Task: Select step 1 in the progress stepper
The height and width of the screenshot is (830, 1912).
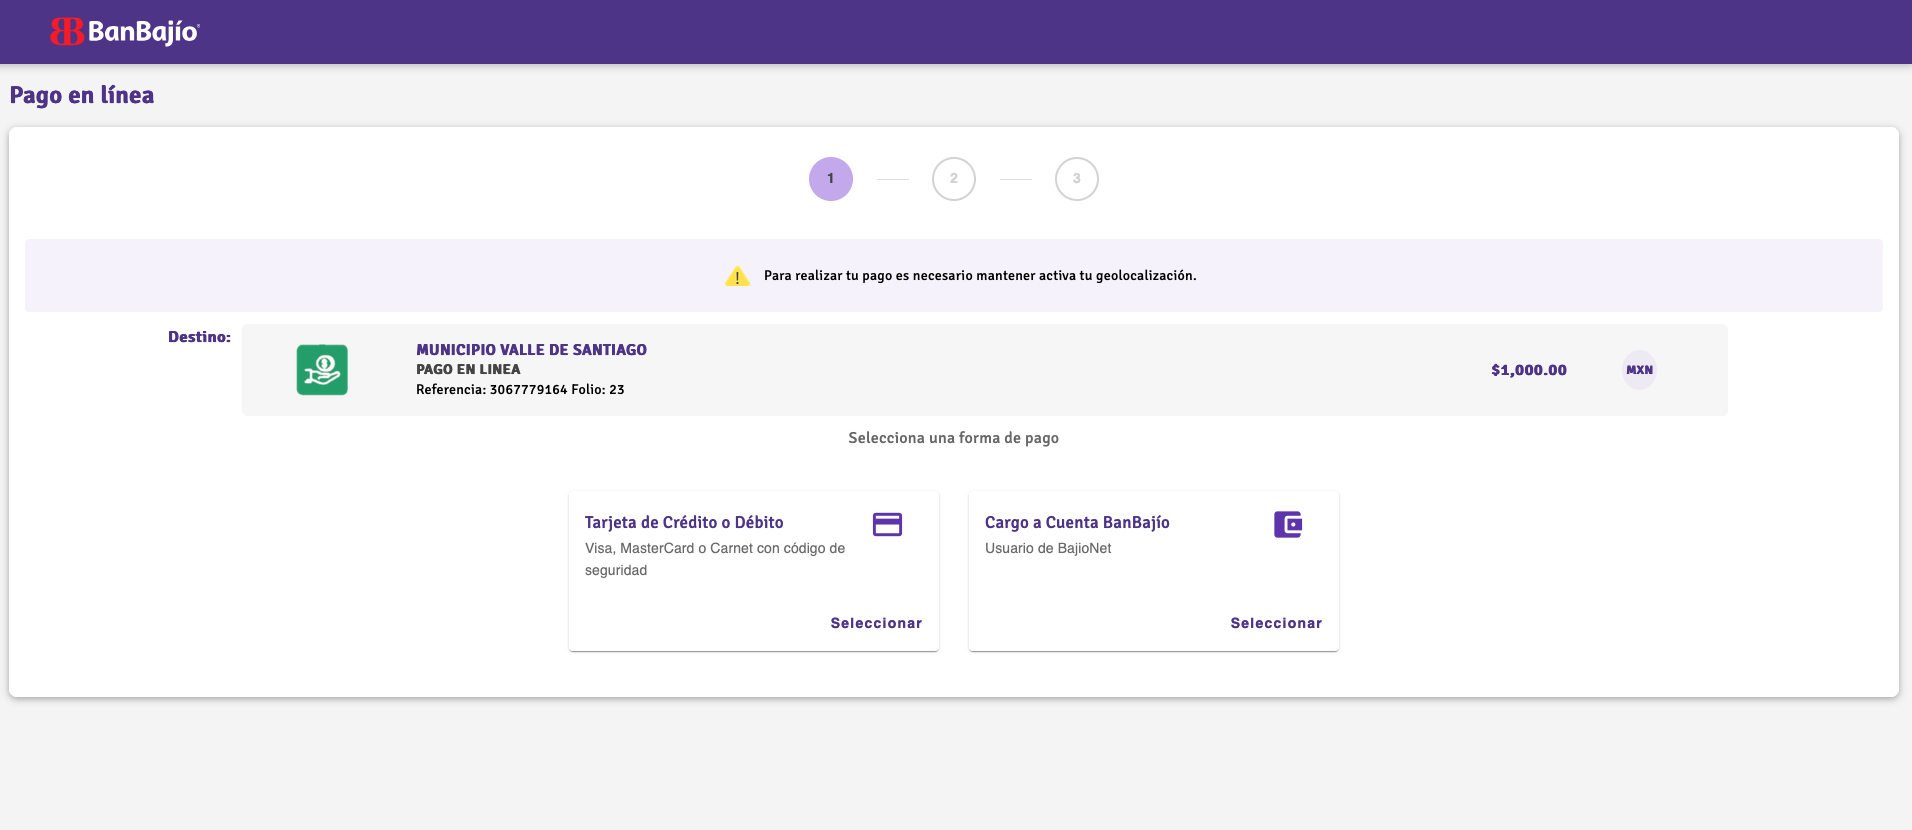Action: point(831,179)
